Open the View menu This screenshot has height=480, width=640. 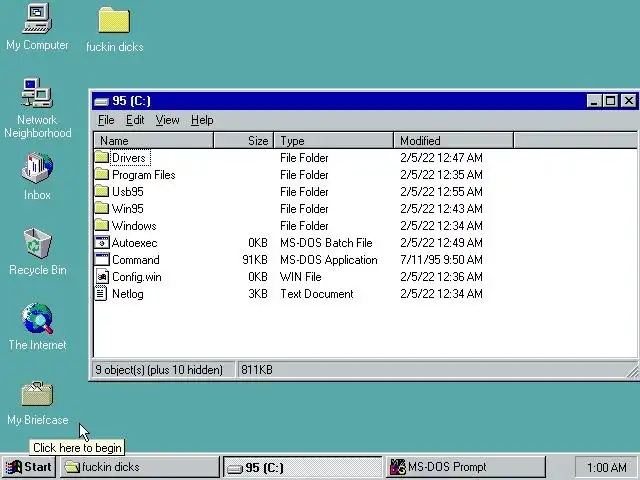click(167, 120)
